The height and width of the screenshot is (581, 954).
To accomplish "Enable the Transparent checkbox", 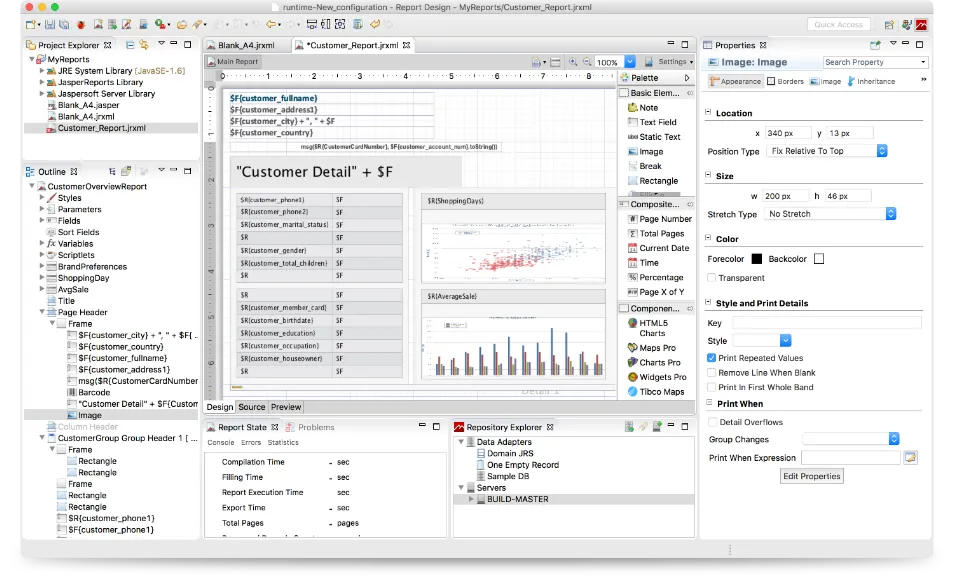I will click(x=712, y=278).
